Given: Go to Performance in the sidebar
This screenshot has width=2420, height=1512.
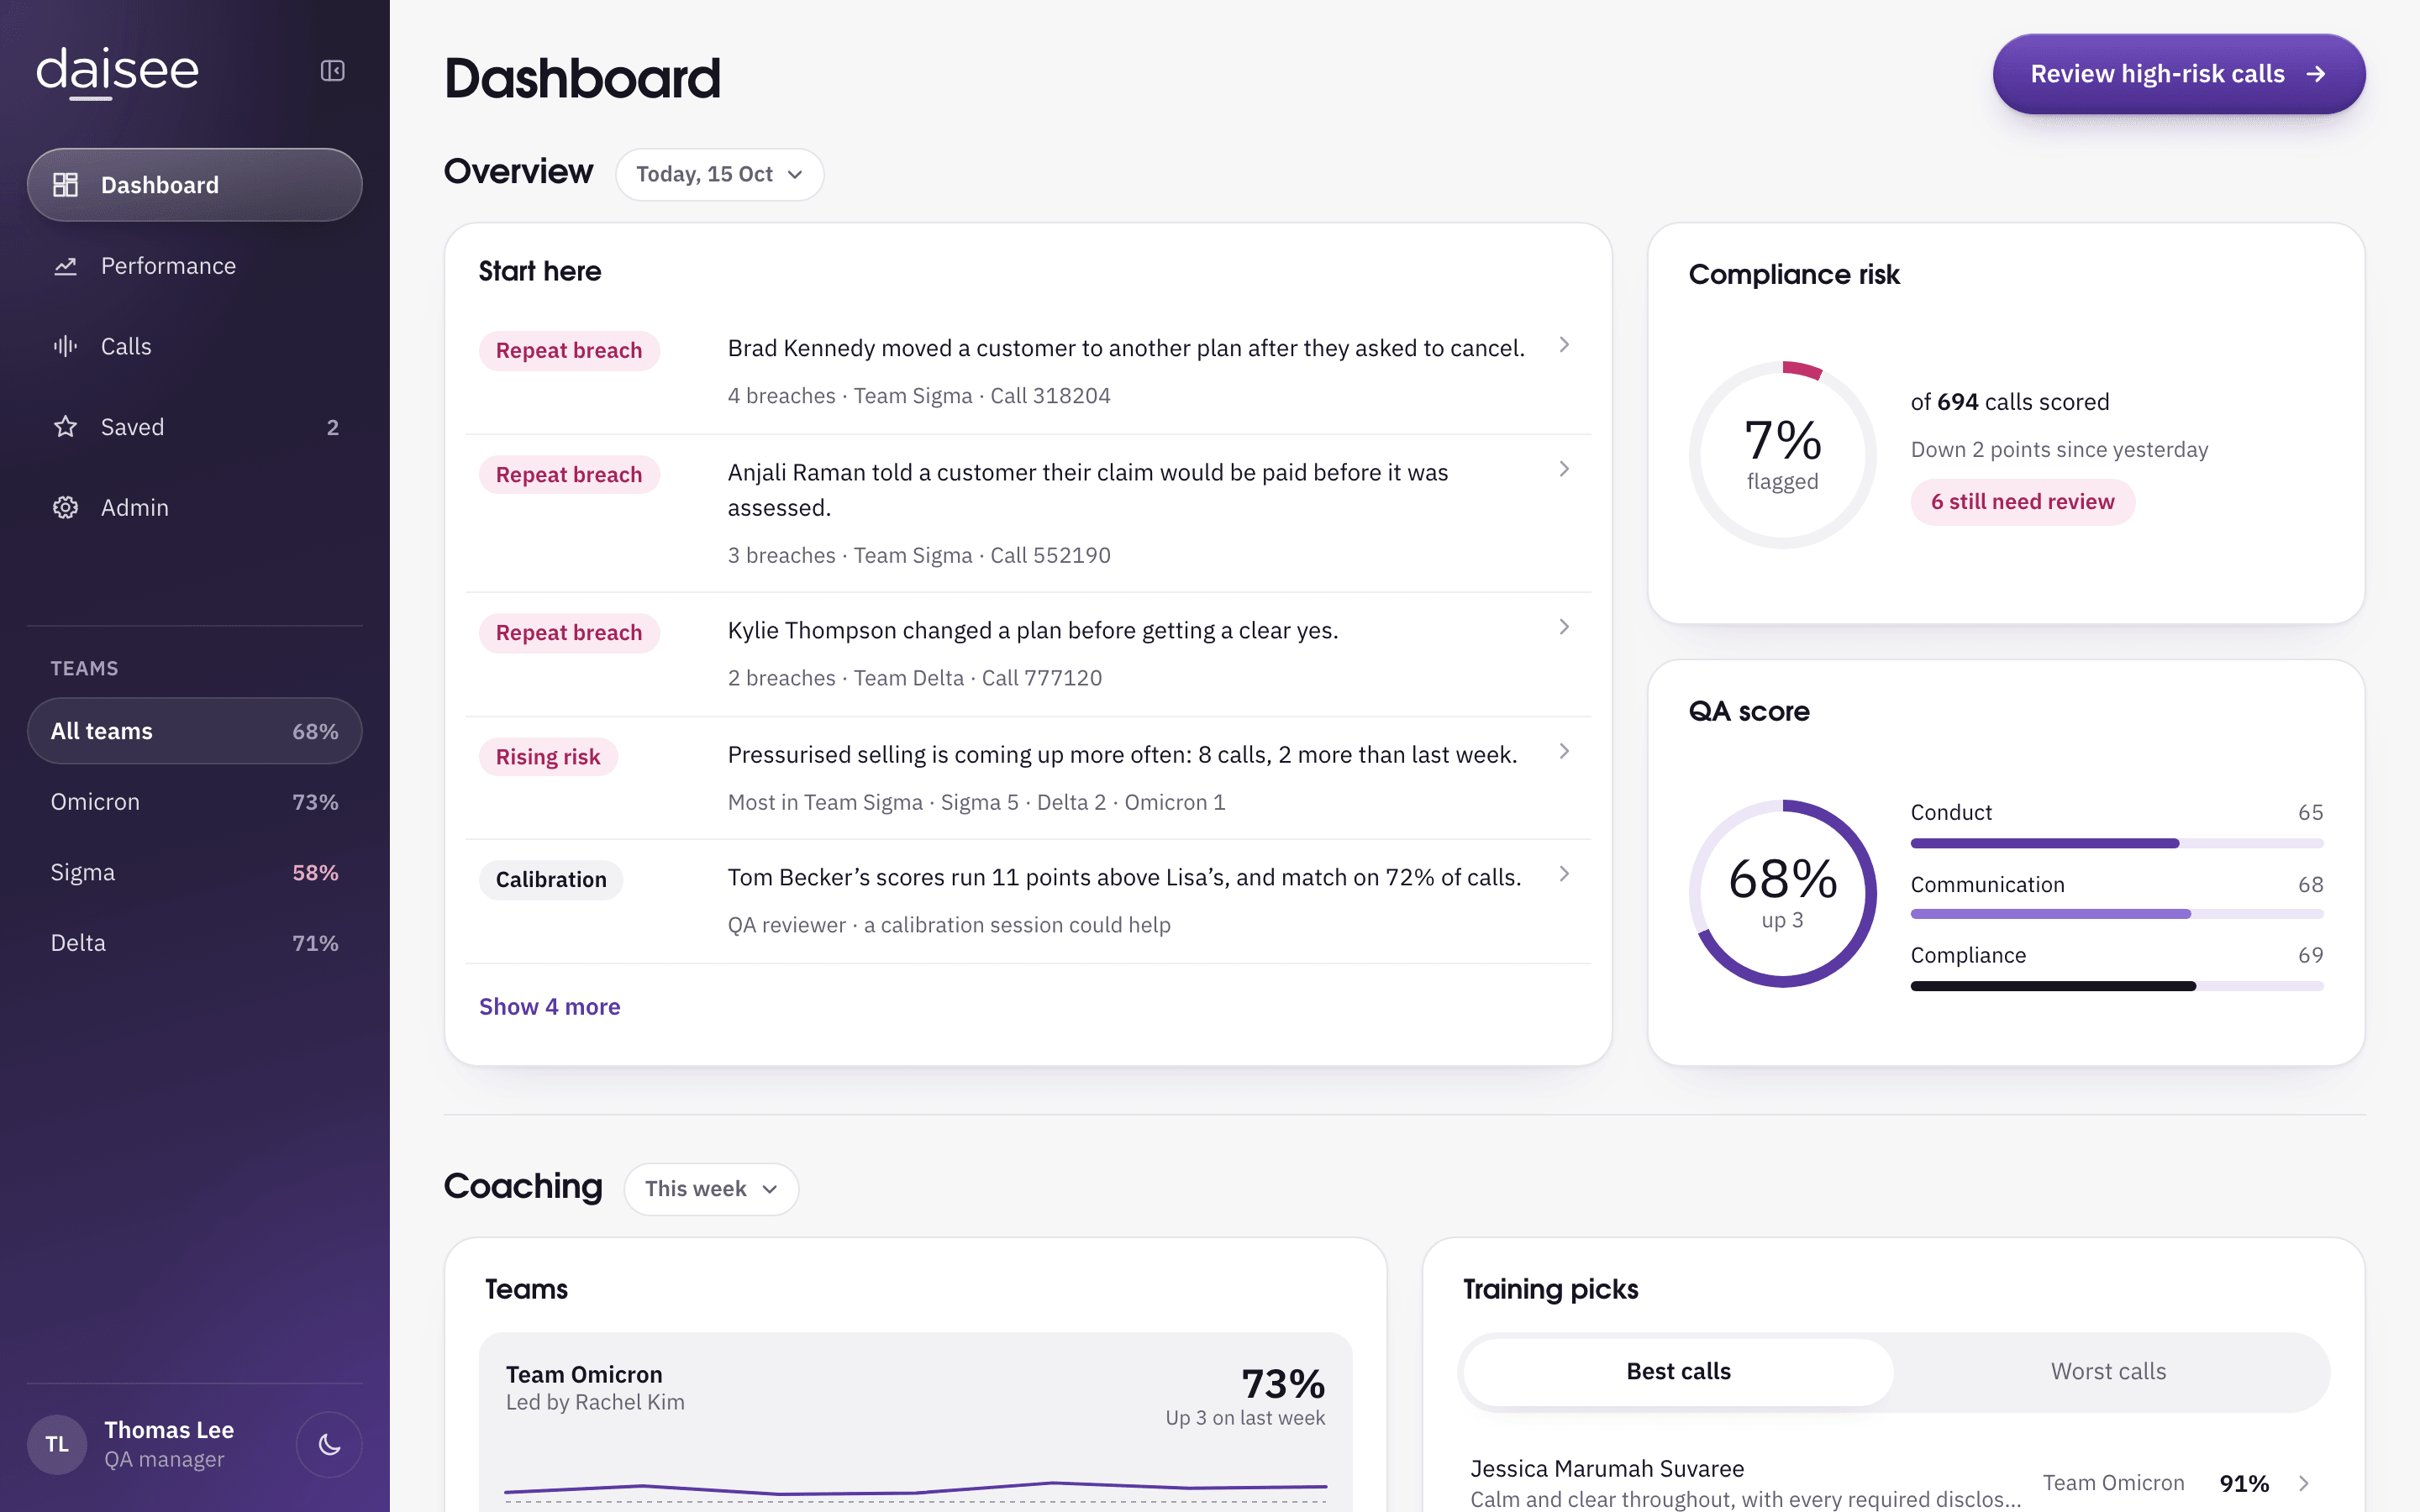Looking at the screenshot, I should pyautogui.click(x=195, y=266).
